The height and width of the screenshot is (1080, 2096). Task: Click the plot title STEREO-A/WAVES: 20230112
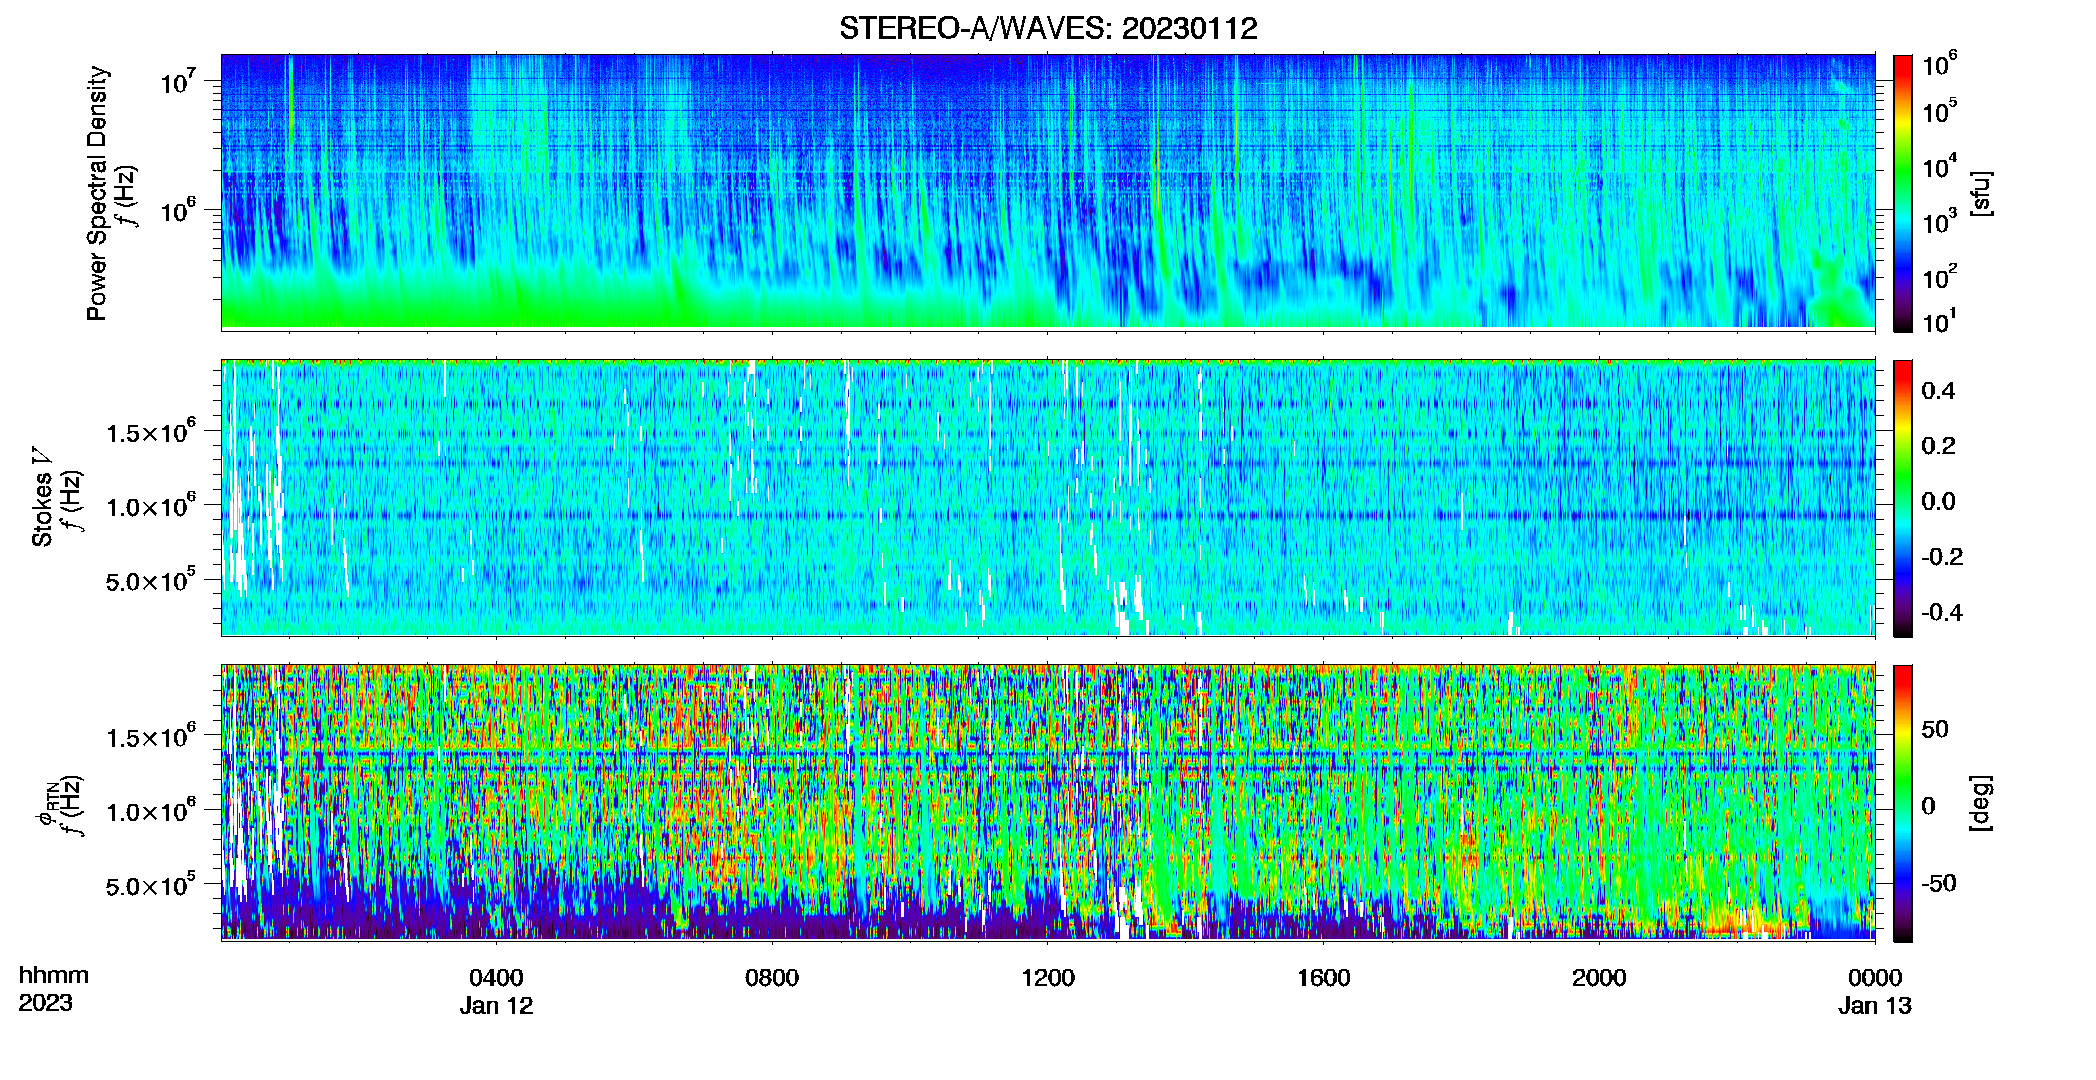[x=1048, y=29]
